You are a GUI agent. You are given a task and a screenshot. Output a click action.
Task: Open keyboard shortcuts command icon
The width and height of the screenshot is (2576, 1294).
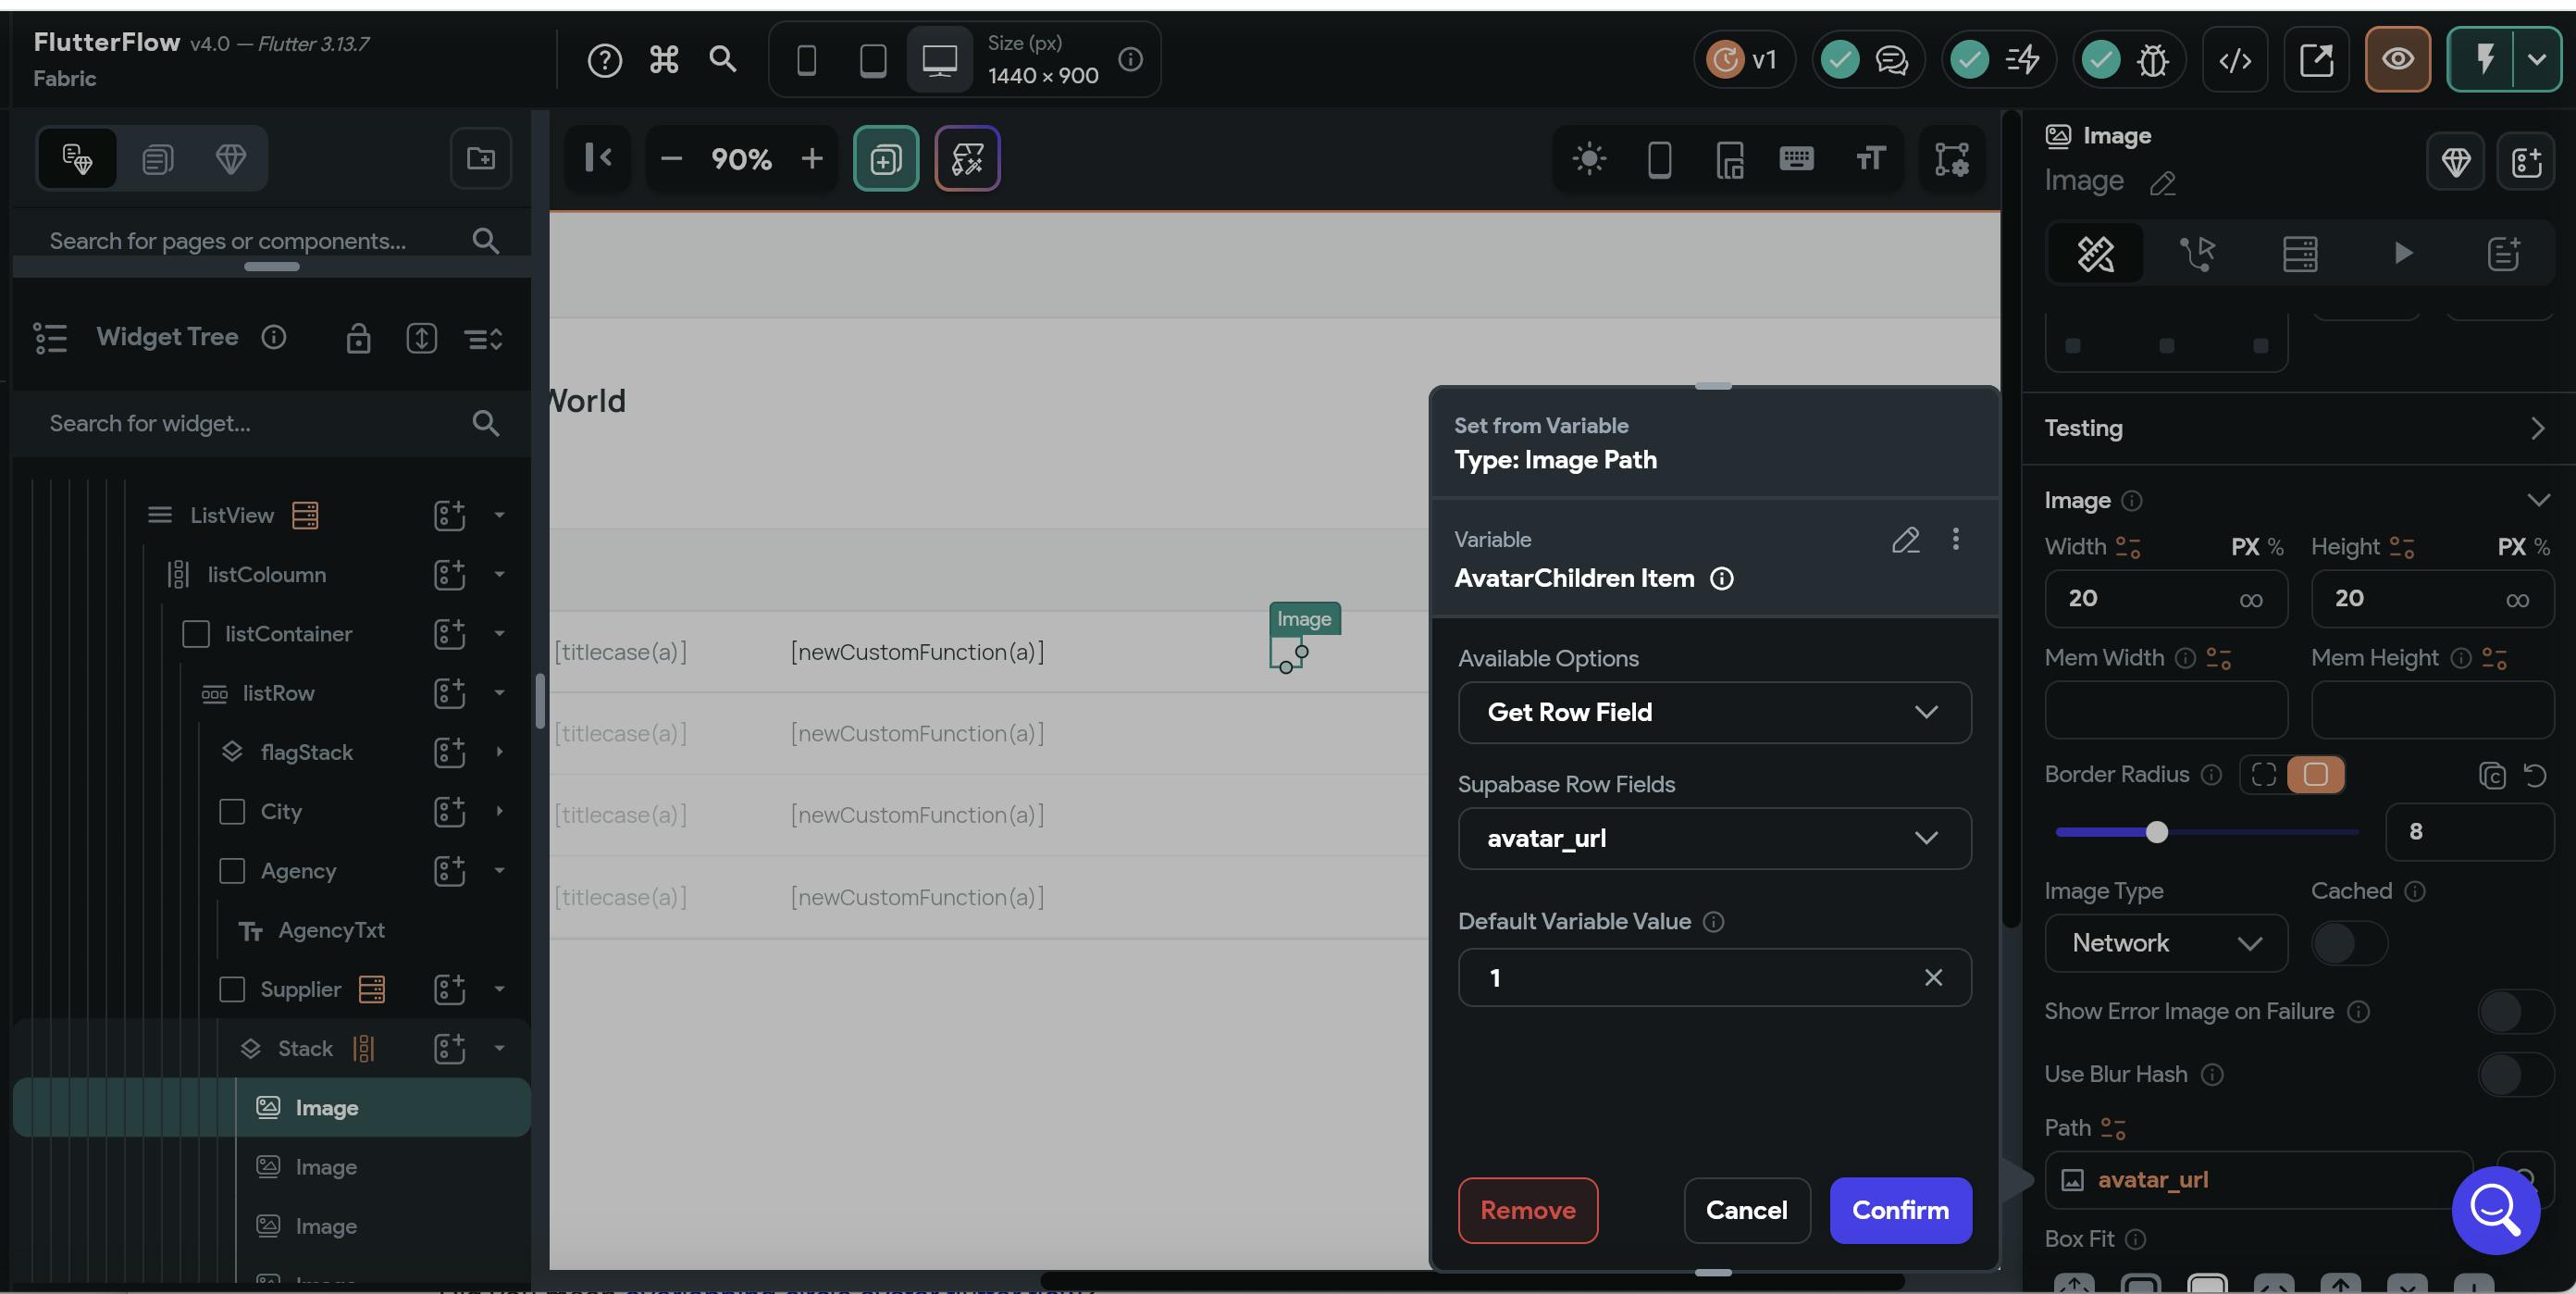click(x=664, y=60)
